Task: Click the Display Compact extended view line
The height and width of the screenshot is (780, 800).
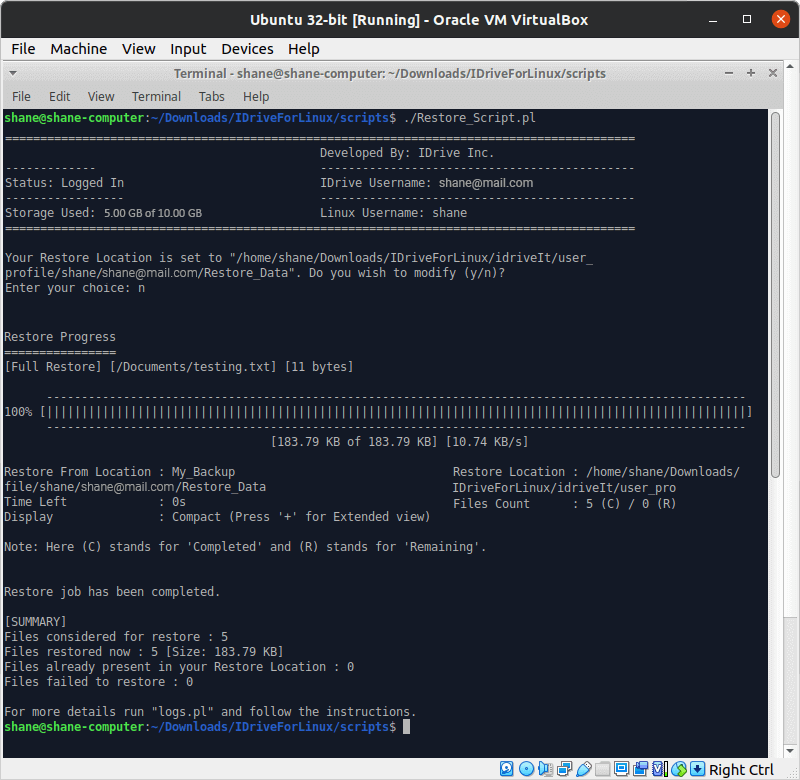Action: (x=217, y=517)
